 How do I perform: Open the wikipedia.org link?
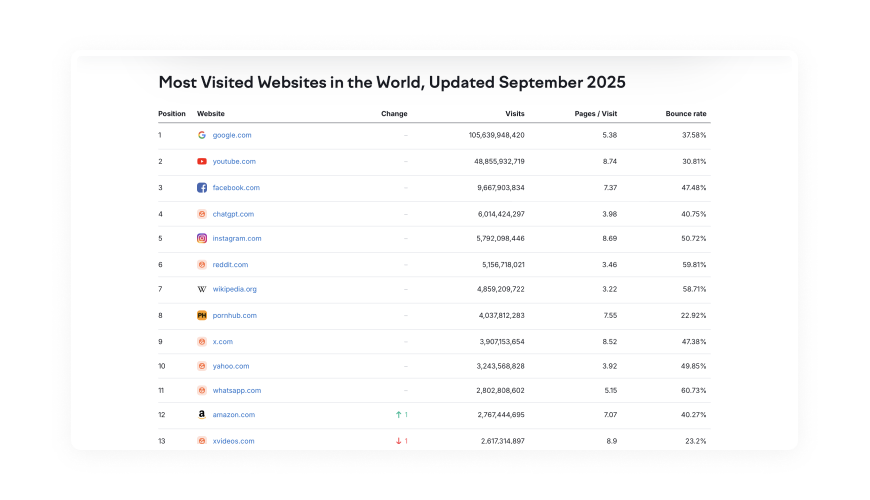point(235,289)
